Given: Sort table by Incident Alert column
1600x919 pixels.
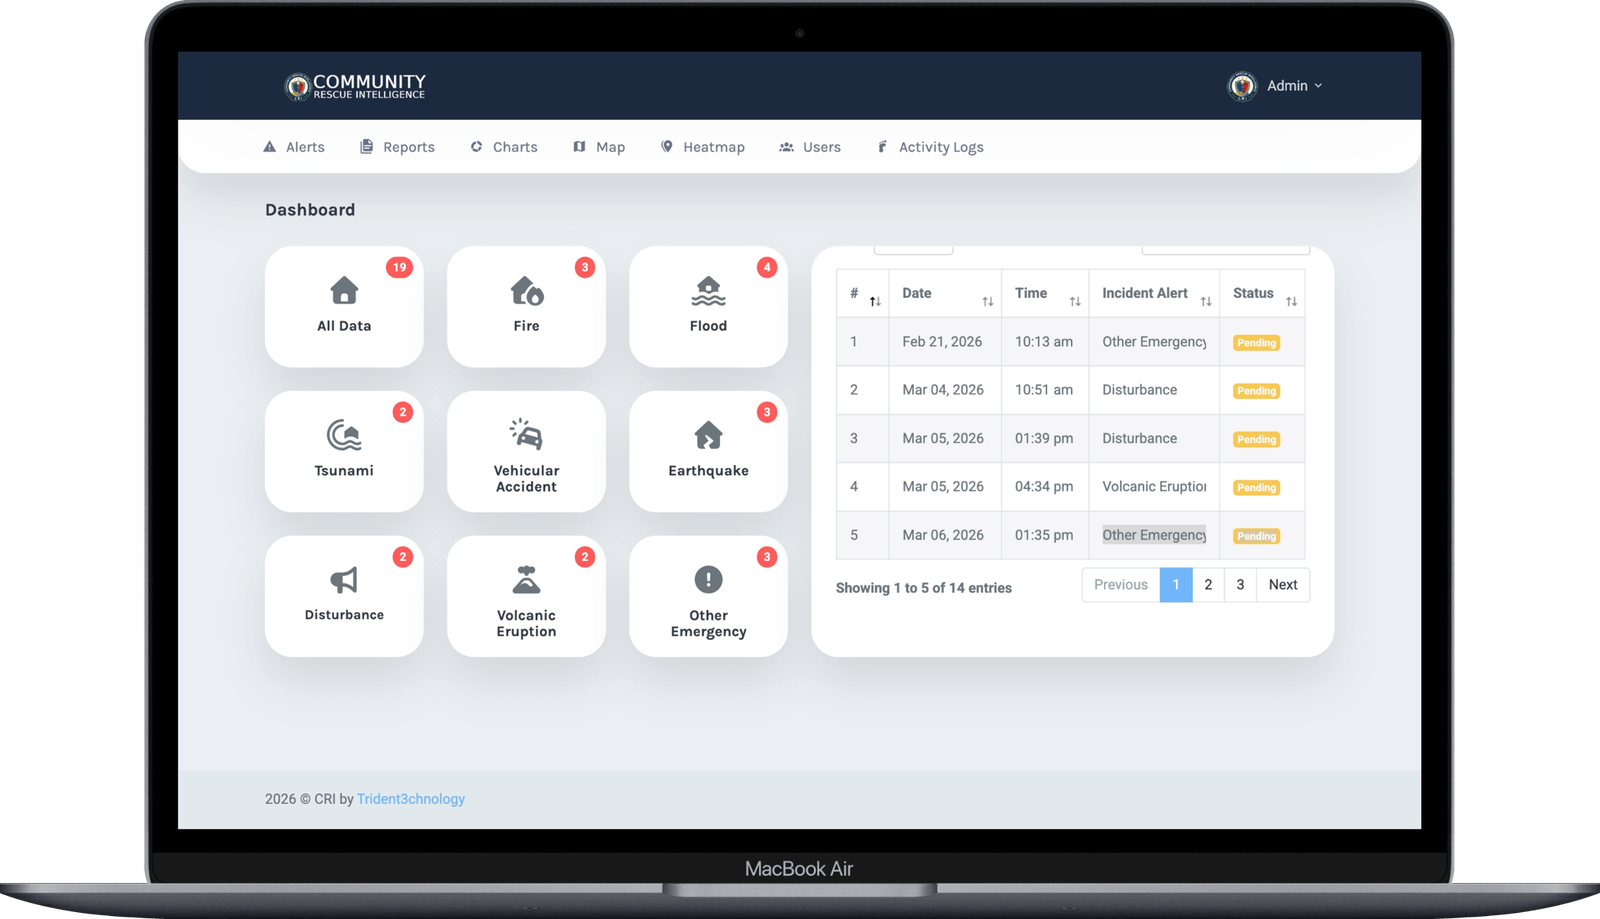Looking at the screenshot, I should 1154,293.
